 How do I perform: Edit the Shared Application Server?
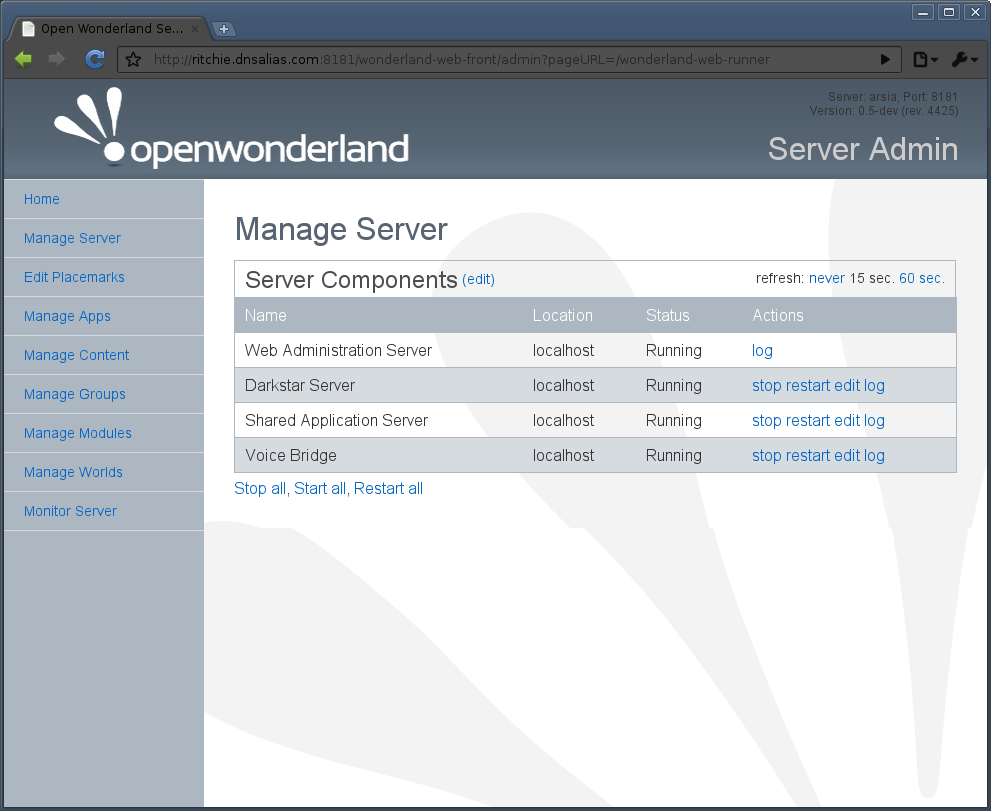click(847, 420)
